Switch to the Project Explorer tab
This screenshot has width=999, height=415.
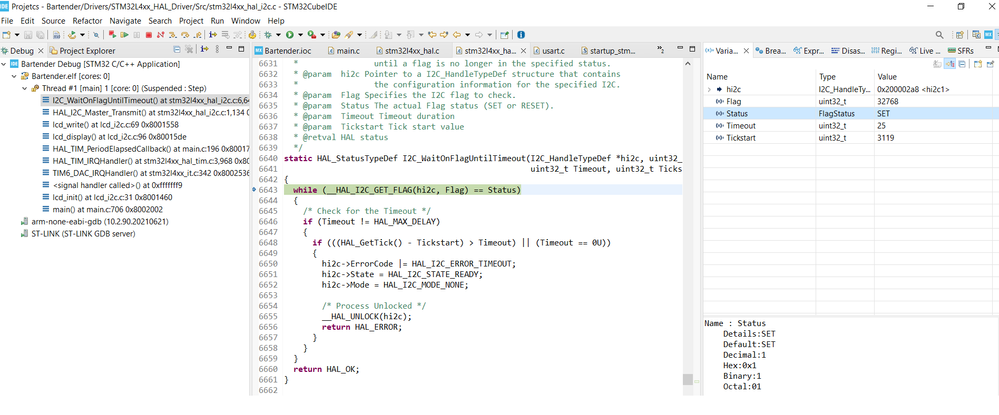click(82, 50)
